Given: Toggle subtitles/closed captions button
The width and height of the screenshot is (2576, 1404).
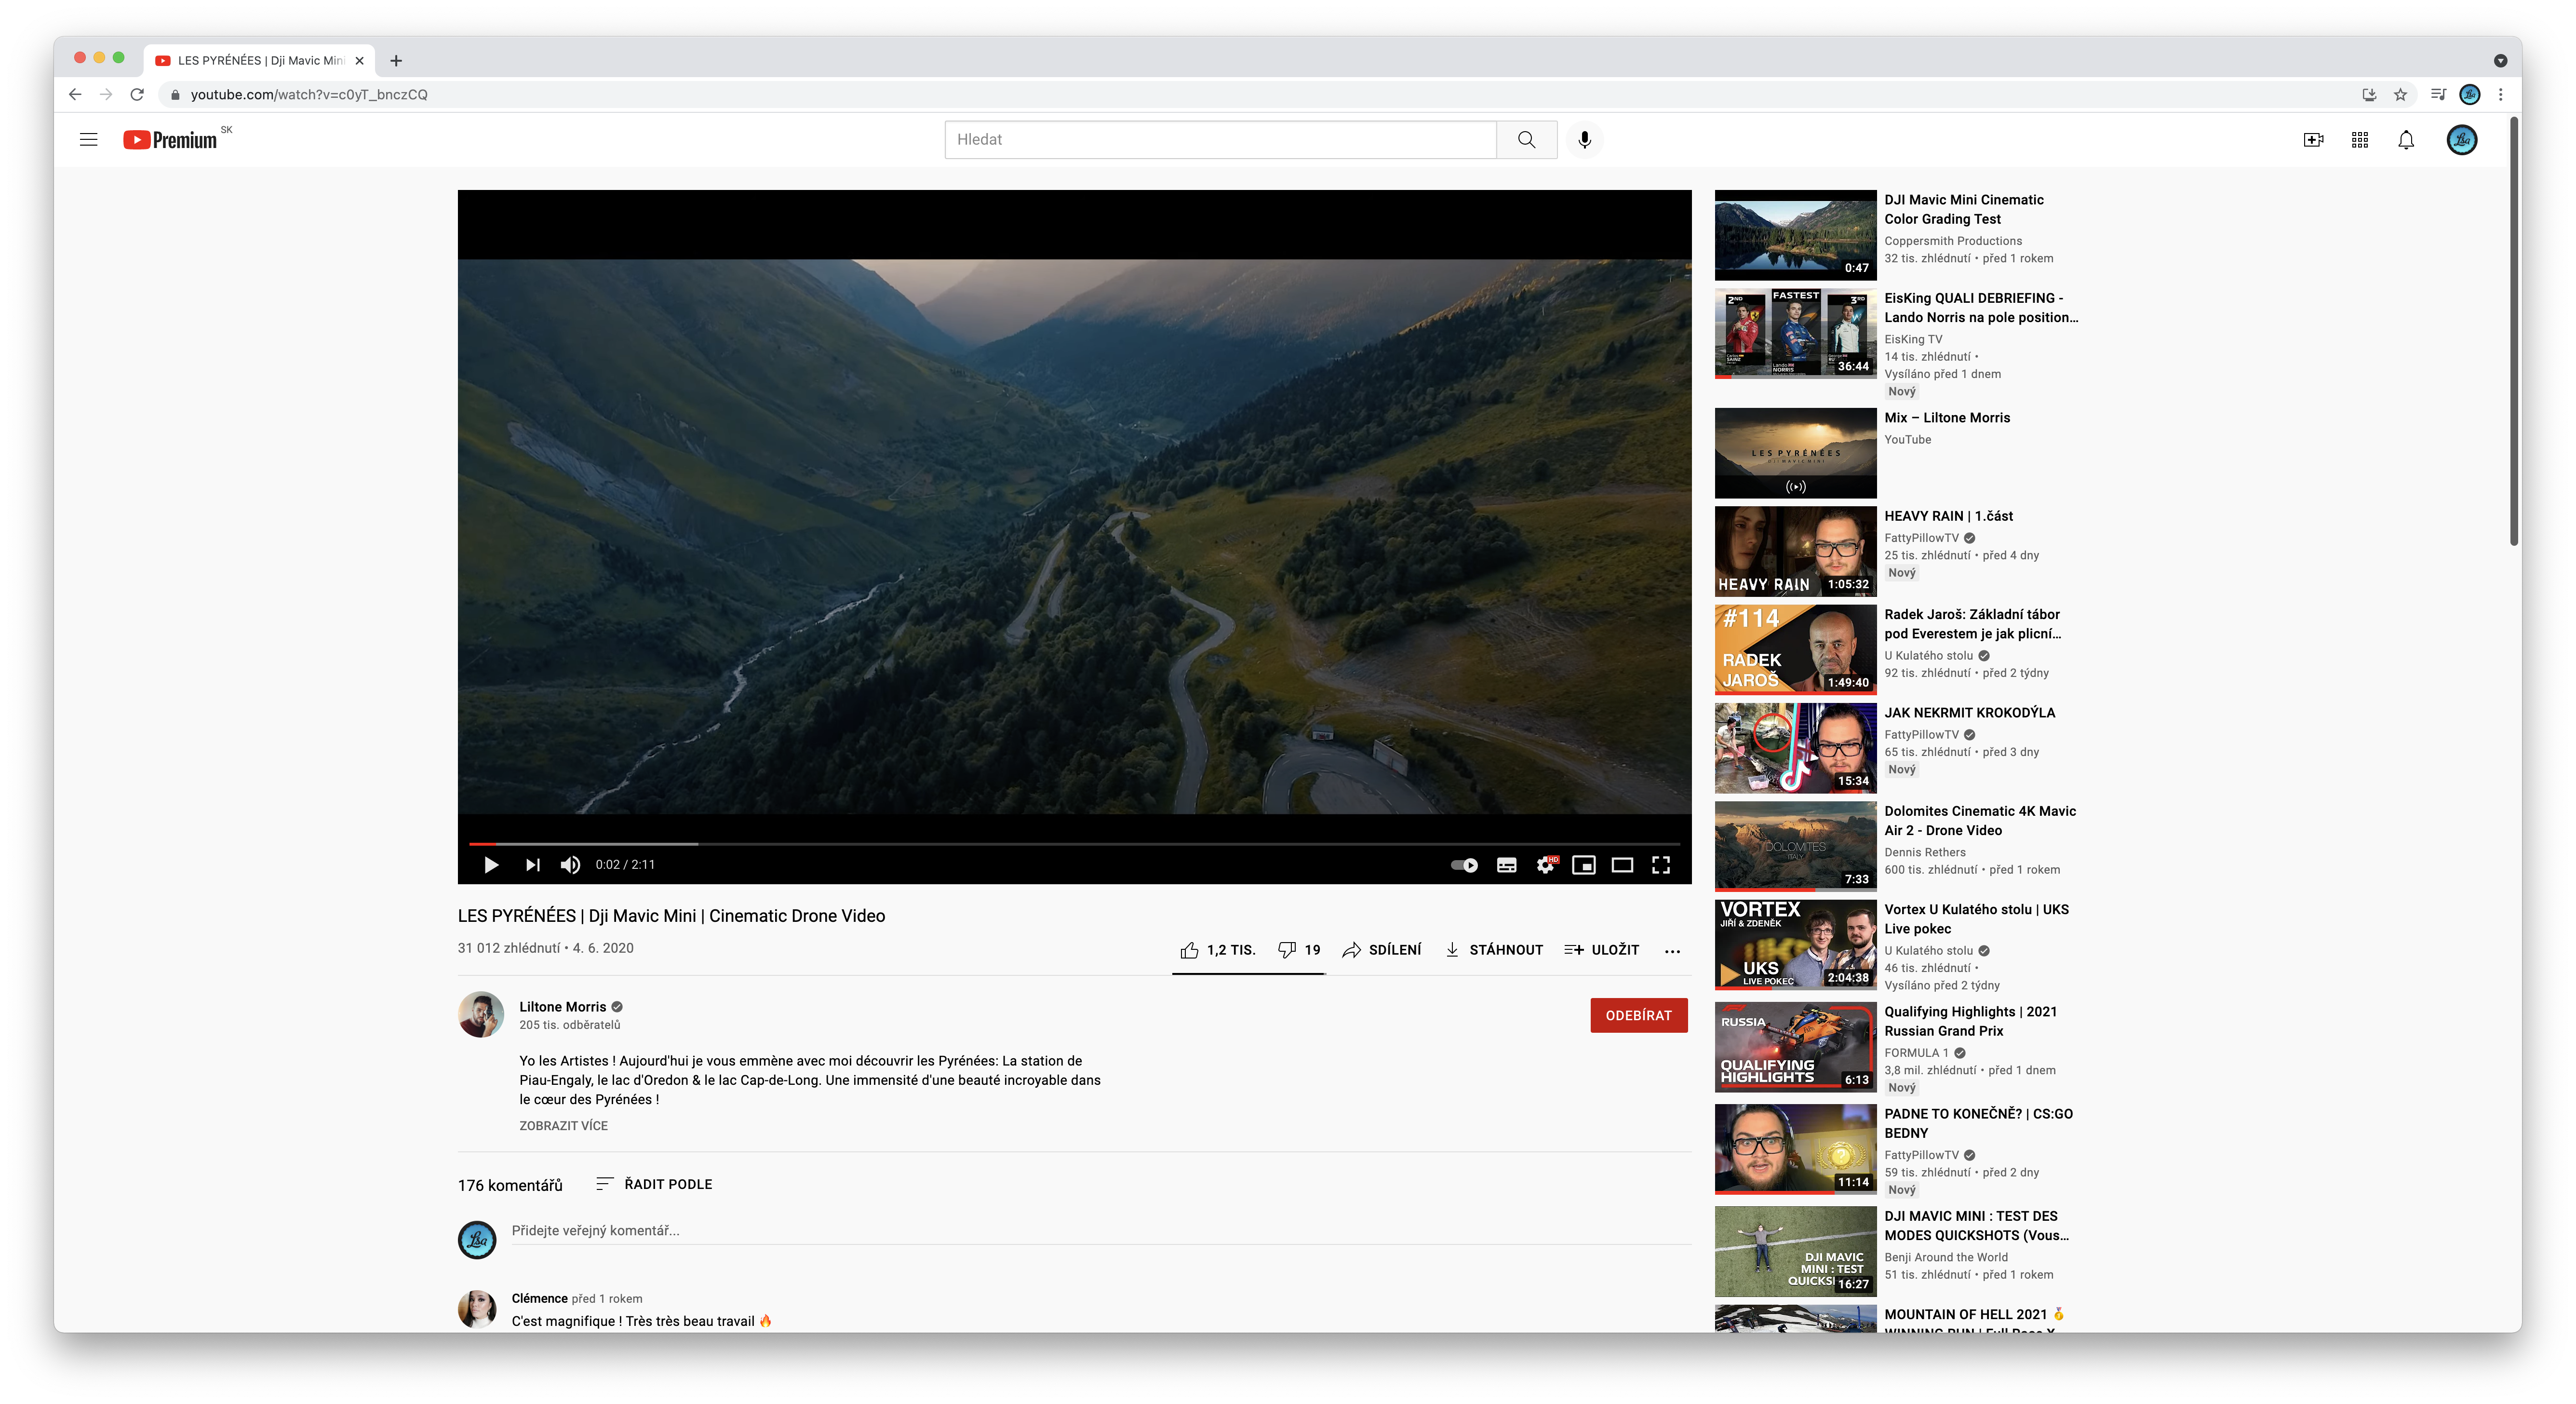Looking at the screenshot, I should click(x=1506, y=865).
